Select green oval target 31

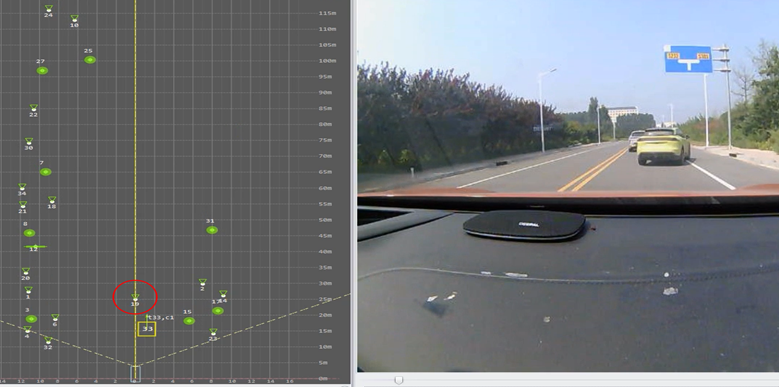[x=212, y=230]
